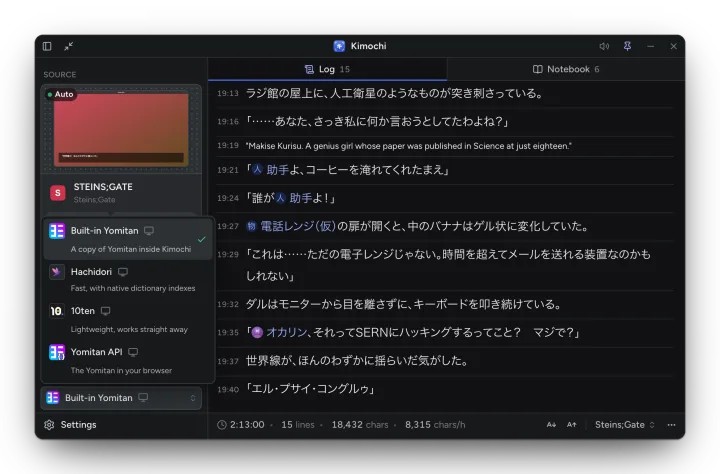720x474 pixels.
Task: Click the 8,315 chars/h rate
Action: [x=435, y=425]
